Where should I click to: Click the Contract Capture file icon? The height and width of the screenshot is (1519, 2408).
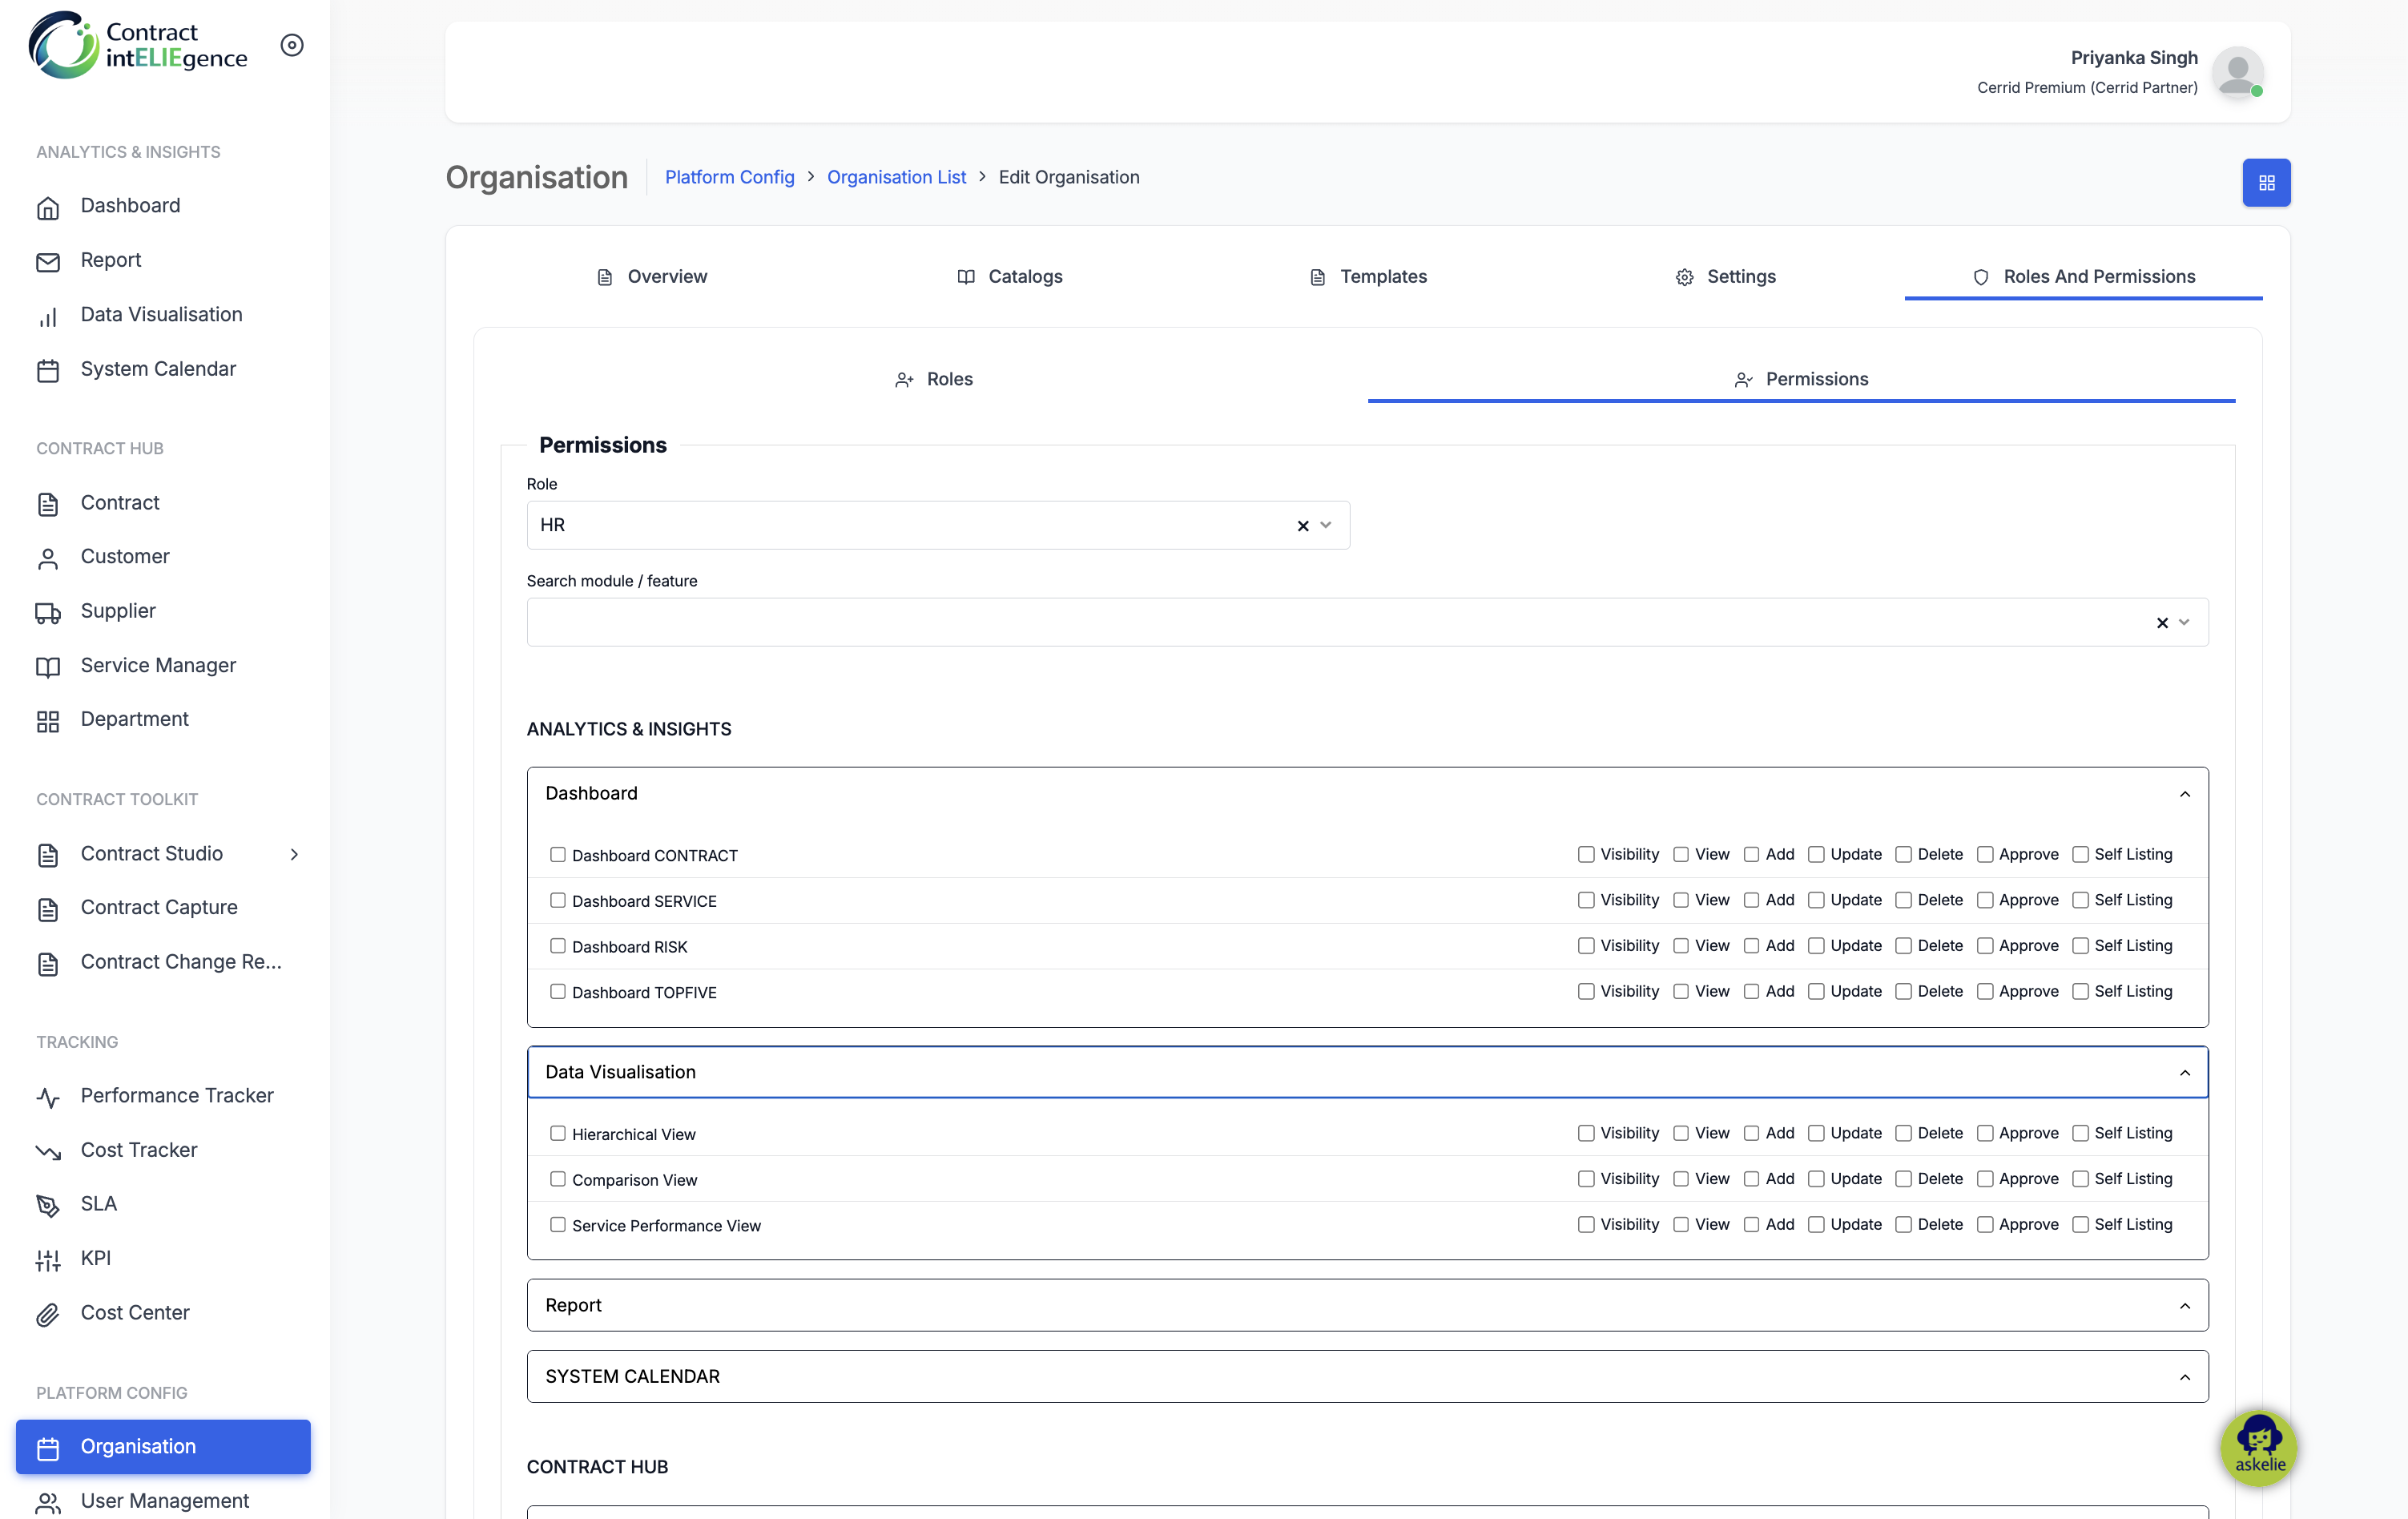click(48, 909)
